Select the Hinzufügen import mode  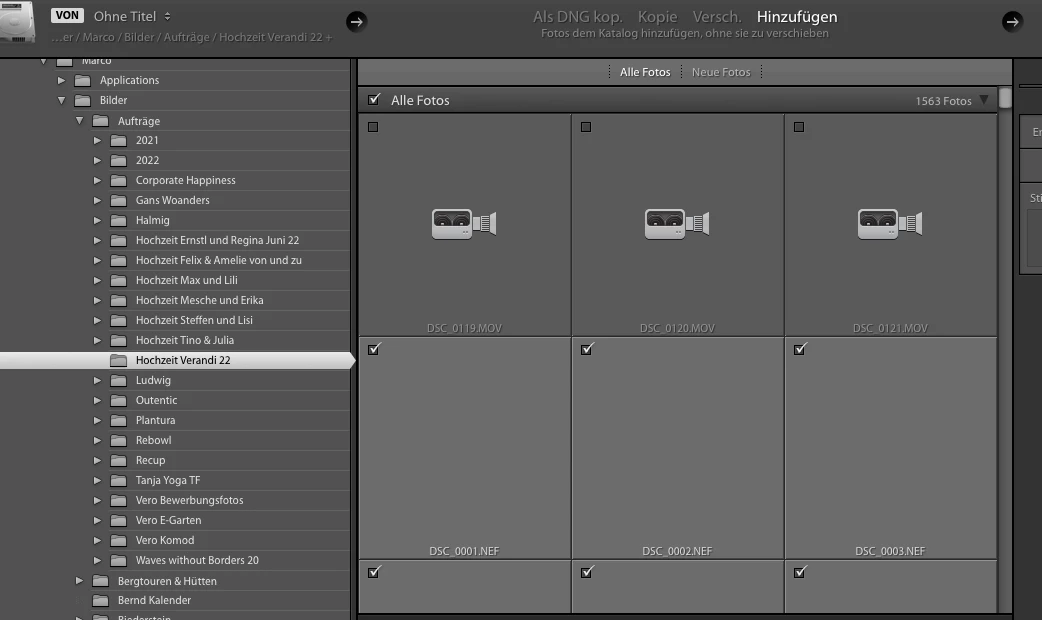[x=797, y=17]
